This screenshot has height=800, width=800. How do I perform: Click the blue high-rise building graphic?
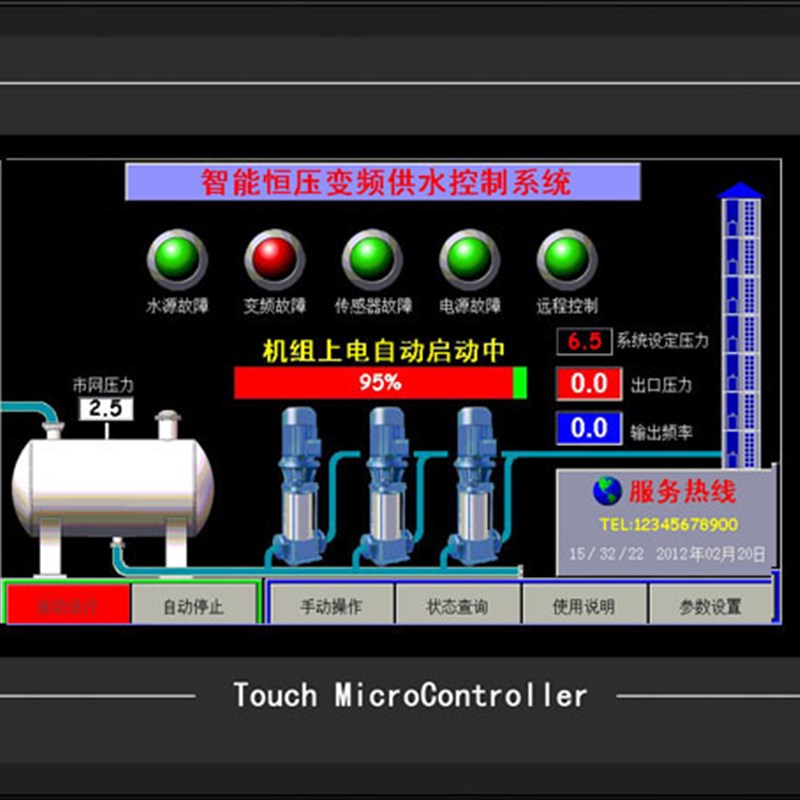point(740,325)
